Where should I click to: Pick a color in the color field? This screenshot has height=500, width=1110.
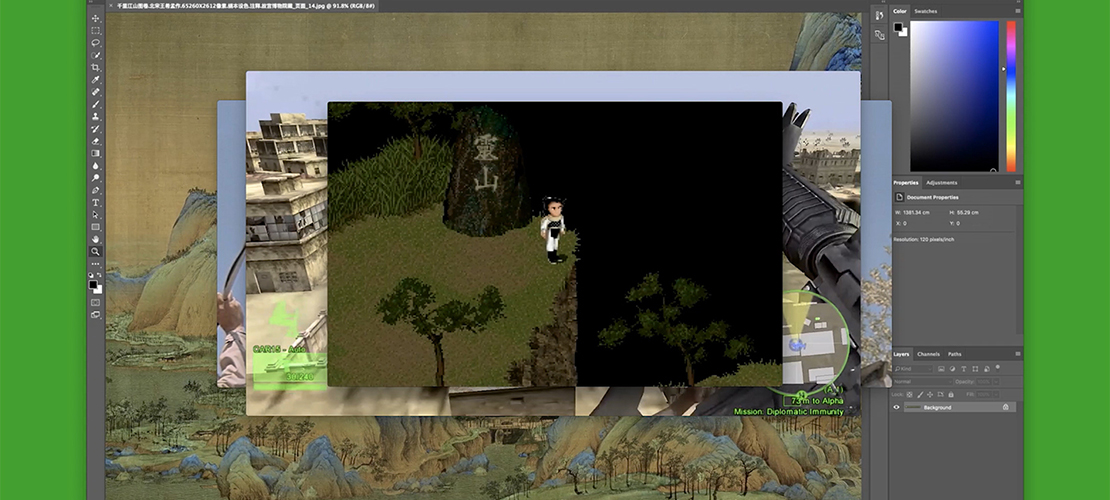tap(954, 96)
